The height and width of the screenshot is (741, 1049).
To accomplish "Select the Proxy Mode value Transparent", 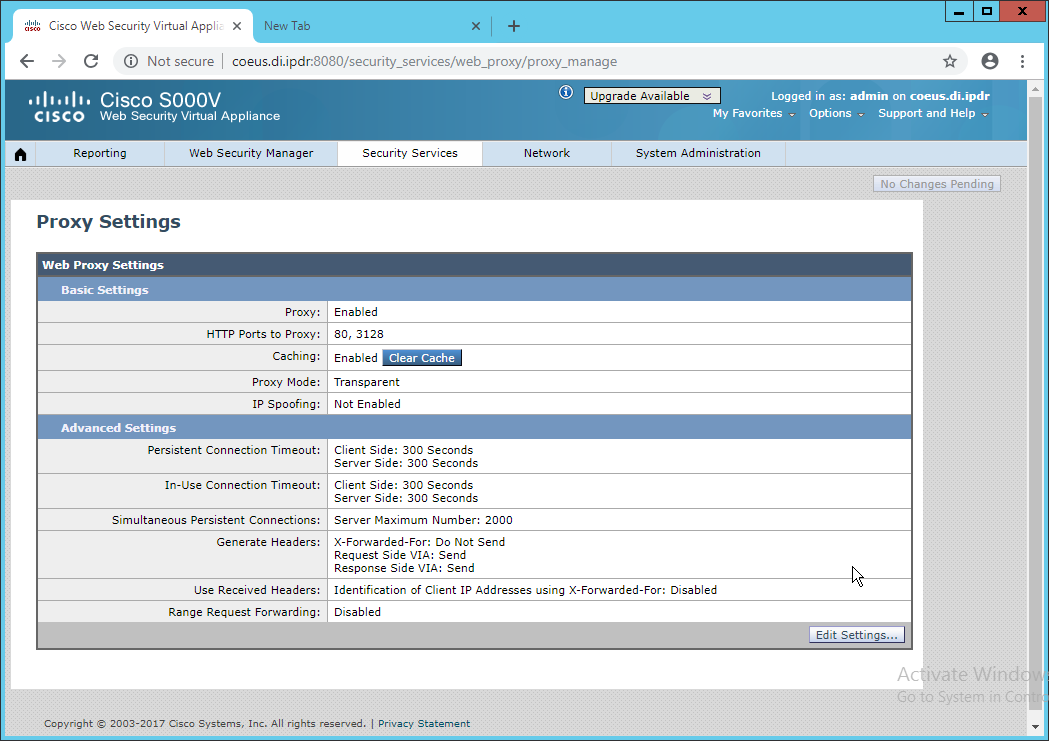I will 367,382.
